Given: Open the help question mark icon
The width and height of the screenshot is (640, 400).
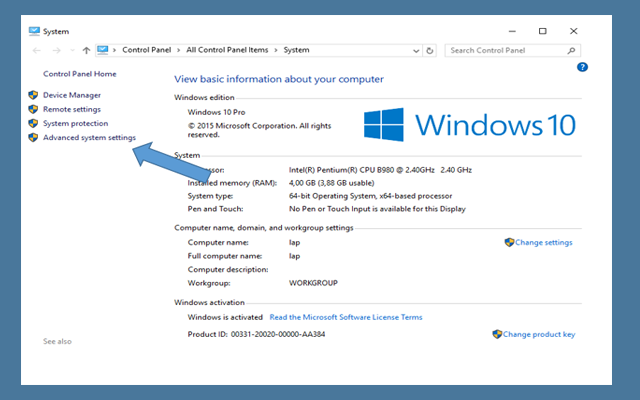Looking at the screenshot, I should point(582,67).
